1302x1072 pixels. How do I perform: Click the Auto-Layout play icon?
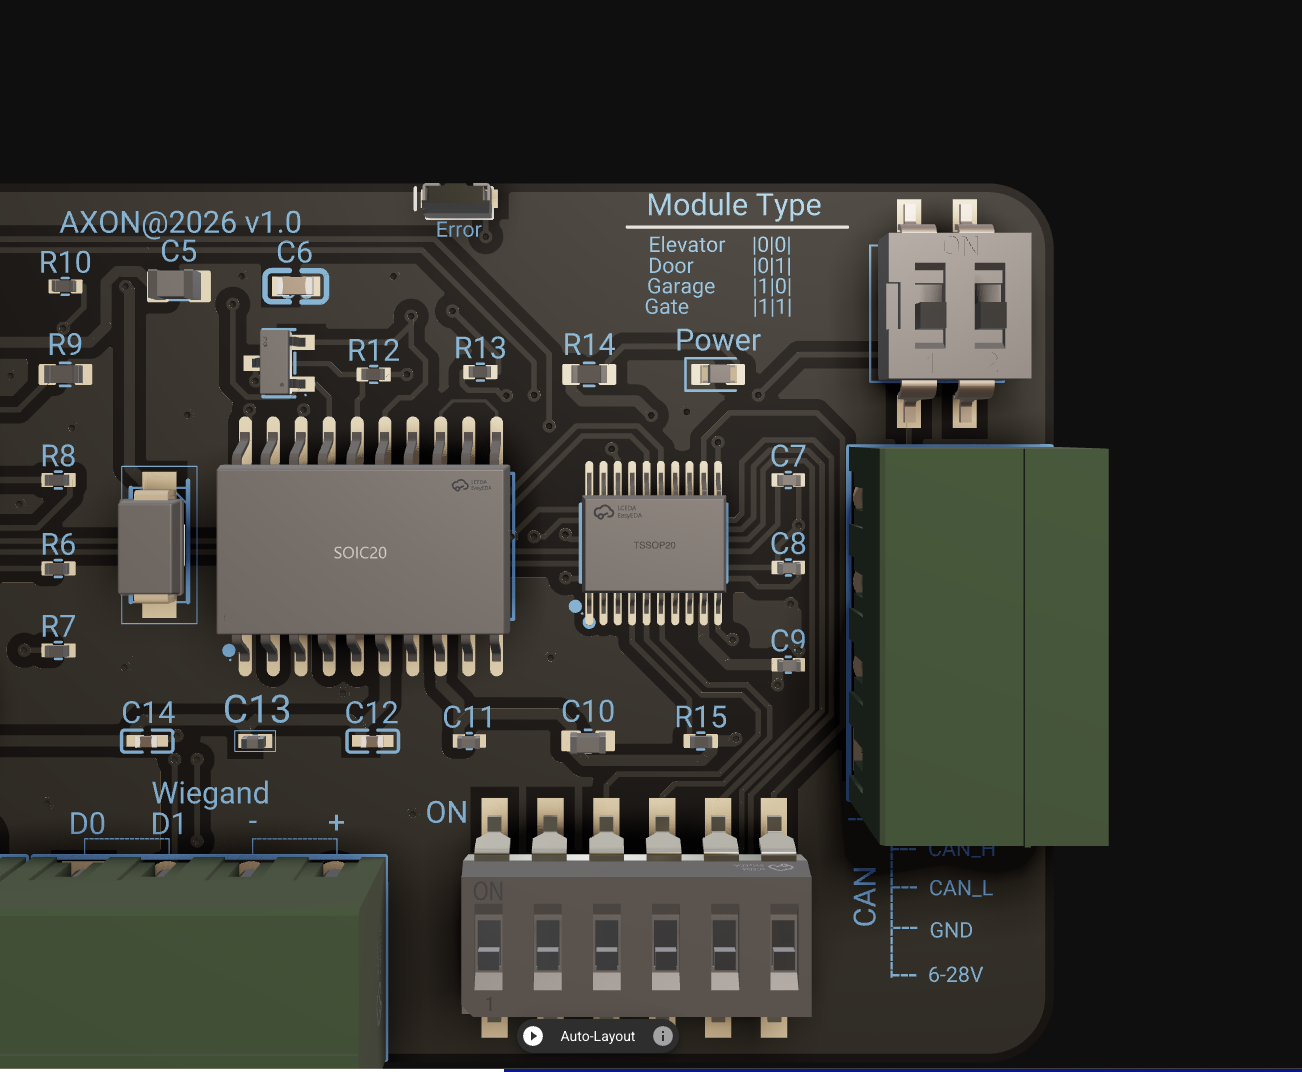coord(533,1036)
